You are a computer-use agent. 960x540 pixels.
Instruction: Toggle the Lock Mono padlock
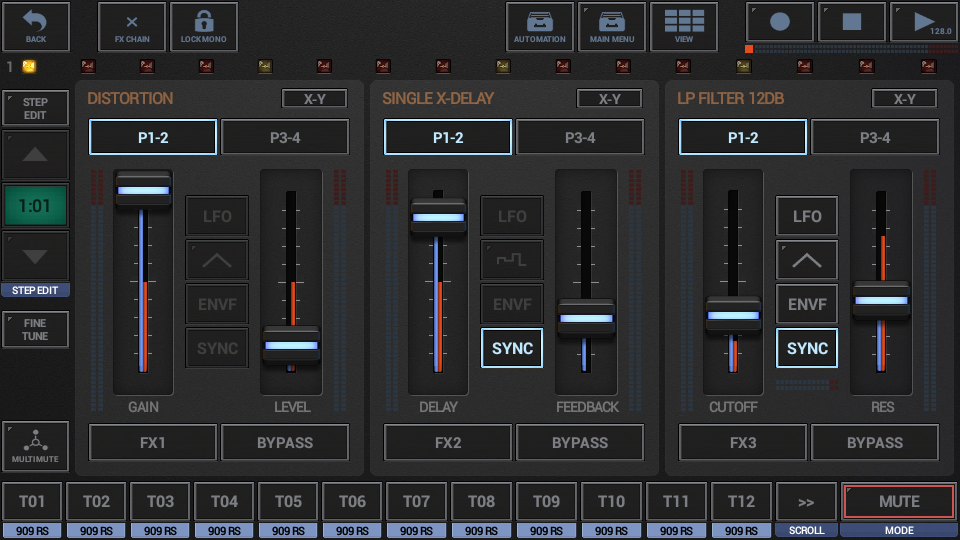(204, 27)
